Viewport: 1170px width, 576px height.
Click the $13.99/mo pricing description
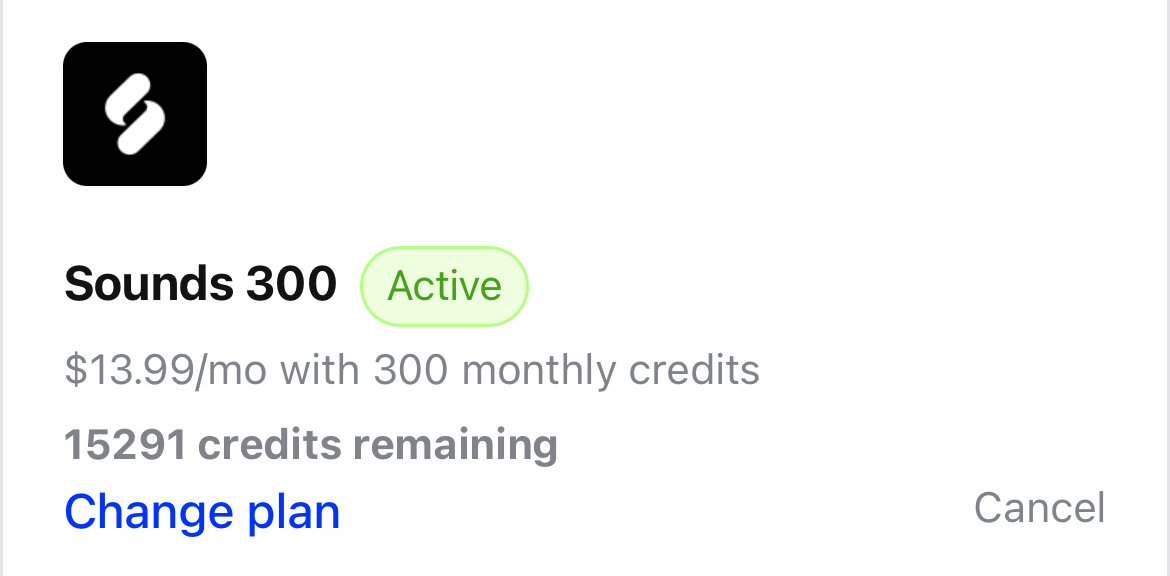tap(412, 369)
